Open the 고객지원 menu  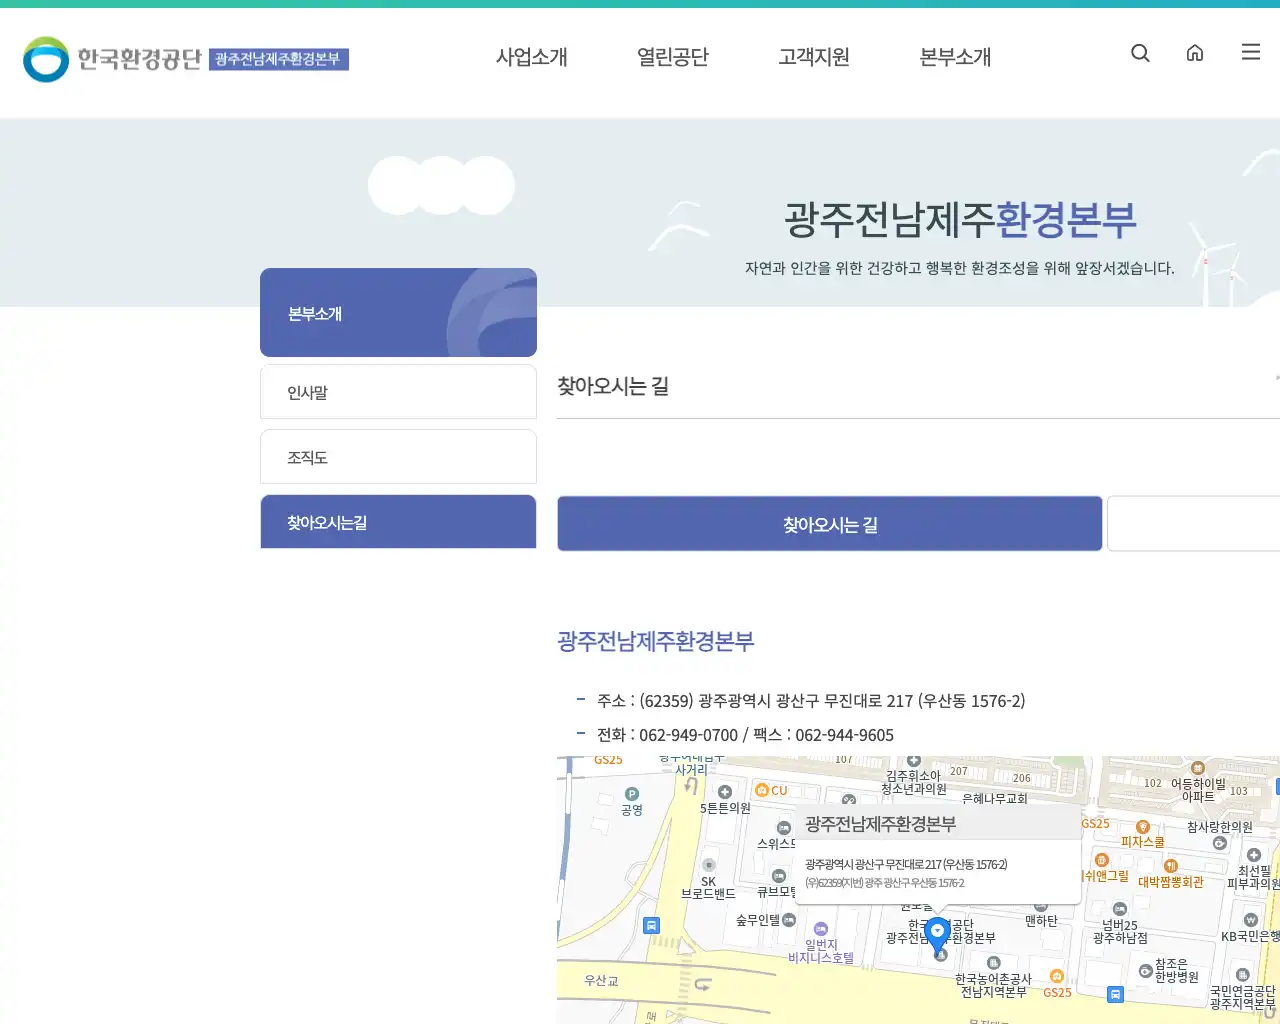(x=813, y=58)
